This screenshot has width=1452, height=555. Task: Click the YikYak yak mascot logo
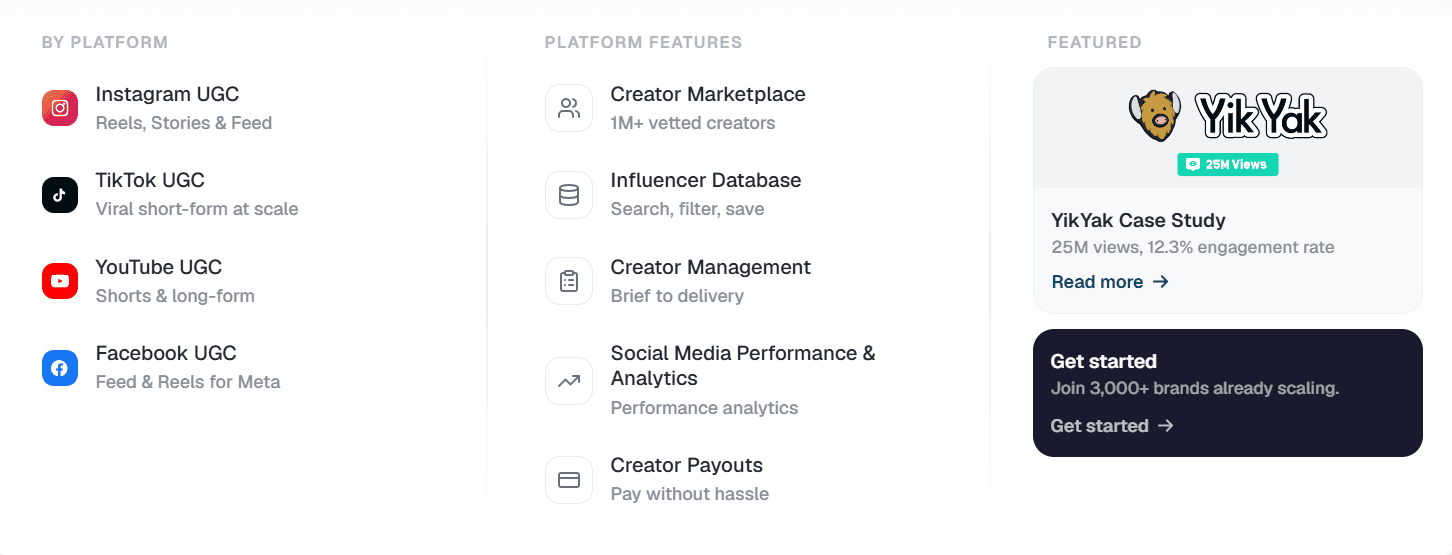click(x=1156, y=117)
